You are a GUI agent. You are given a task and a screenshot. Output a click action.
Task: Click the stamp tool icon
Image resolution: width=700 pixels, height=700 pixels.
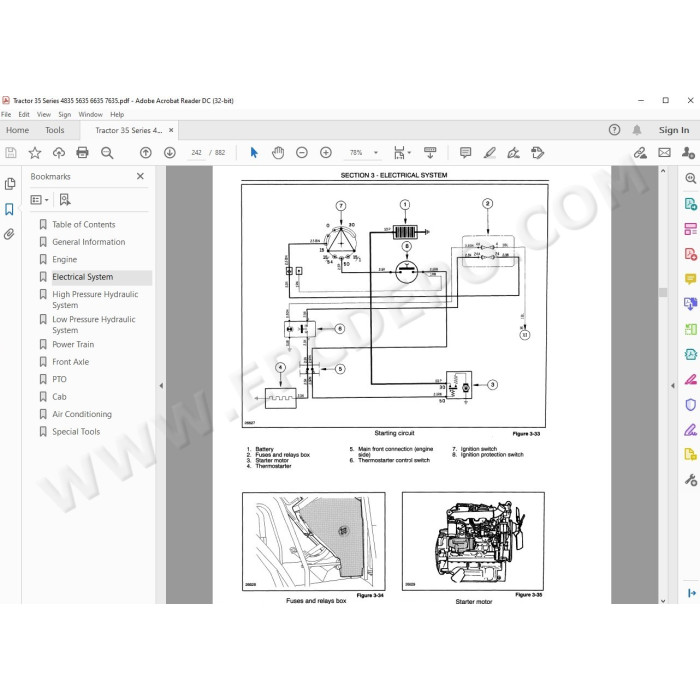click(x=538, y=153)
